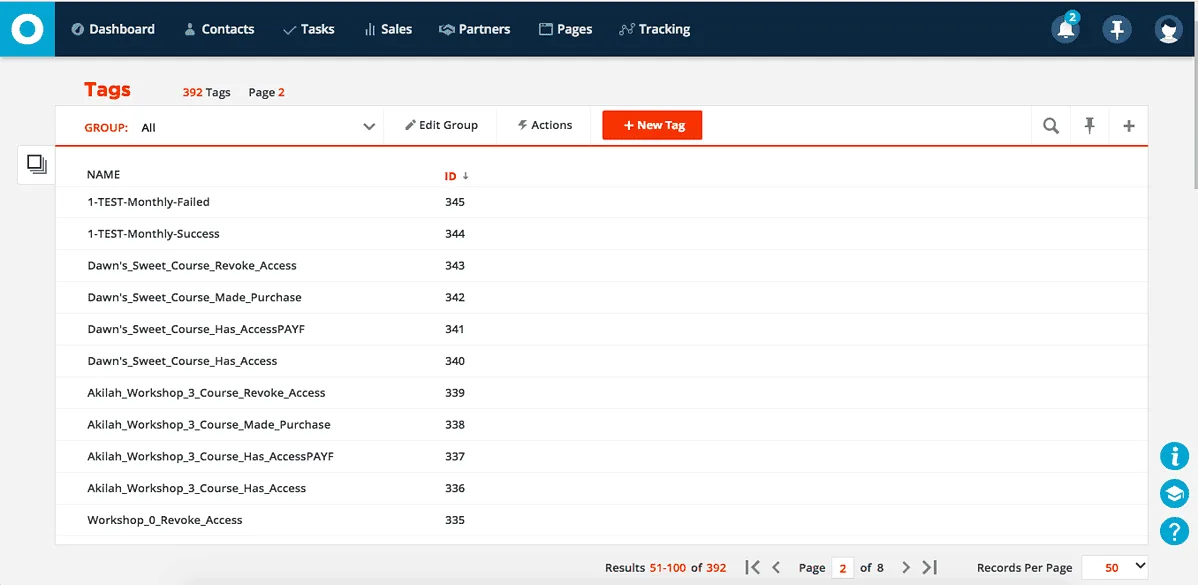Image resolution: width=1198 pixels, height=585 pixels.
Task: Navigate to the Contacts section
Action: [x=219, y=29]
